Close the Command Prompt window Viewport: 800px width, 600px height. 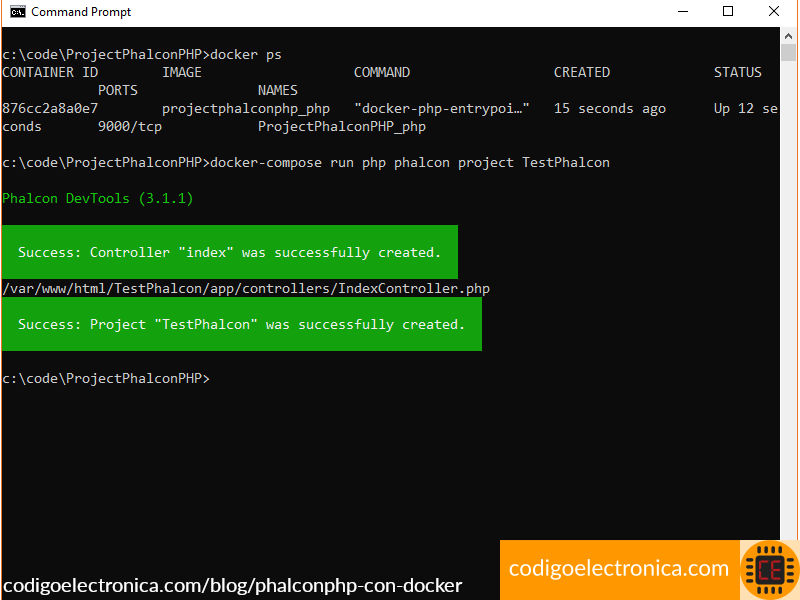(x=773, y=11)
